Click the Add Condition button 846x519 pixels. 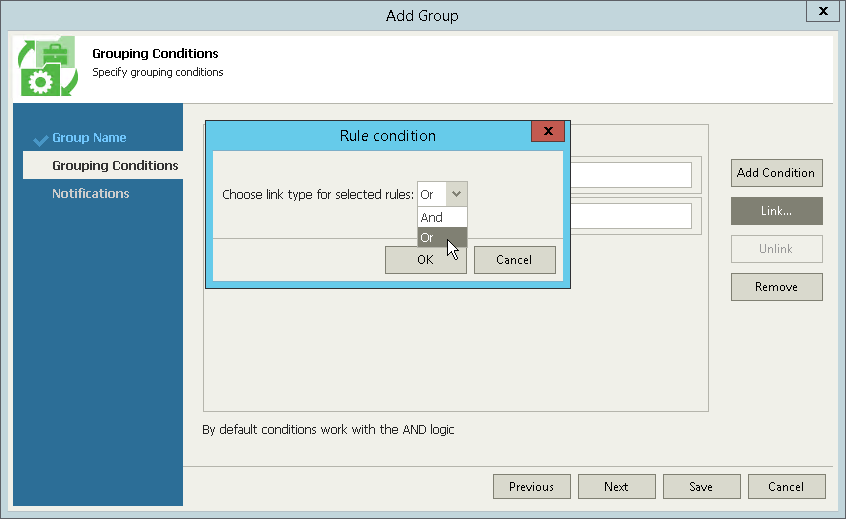pyautogui.click(x=776, y=173)
